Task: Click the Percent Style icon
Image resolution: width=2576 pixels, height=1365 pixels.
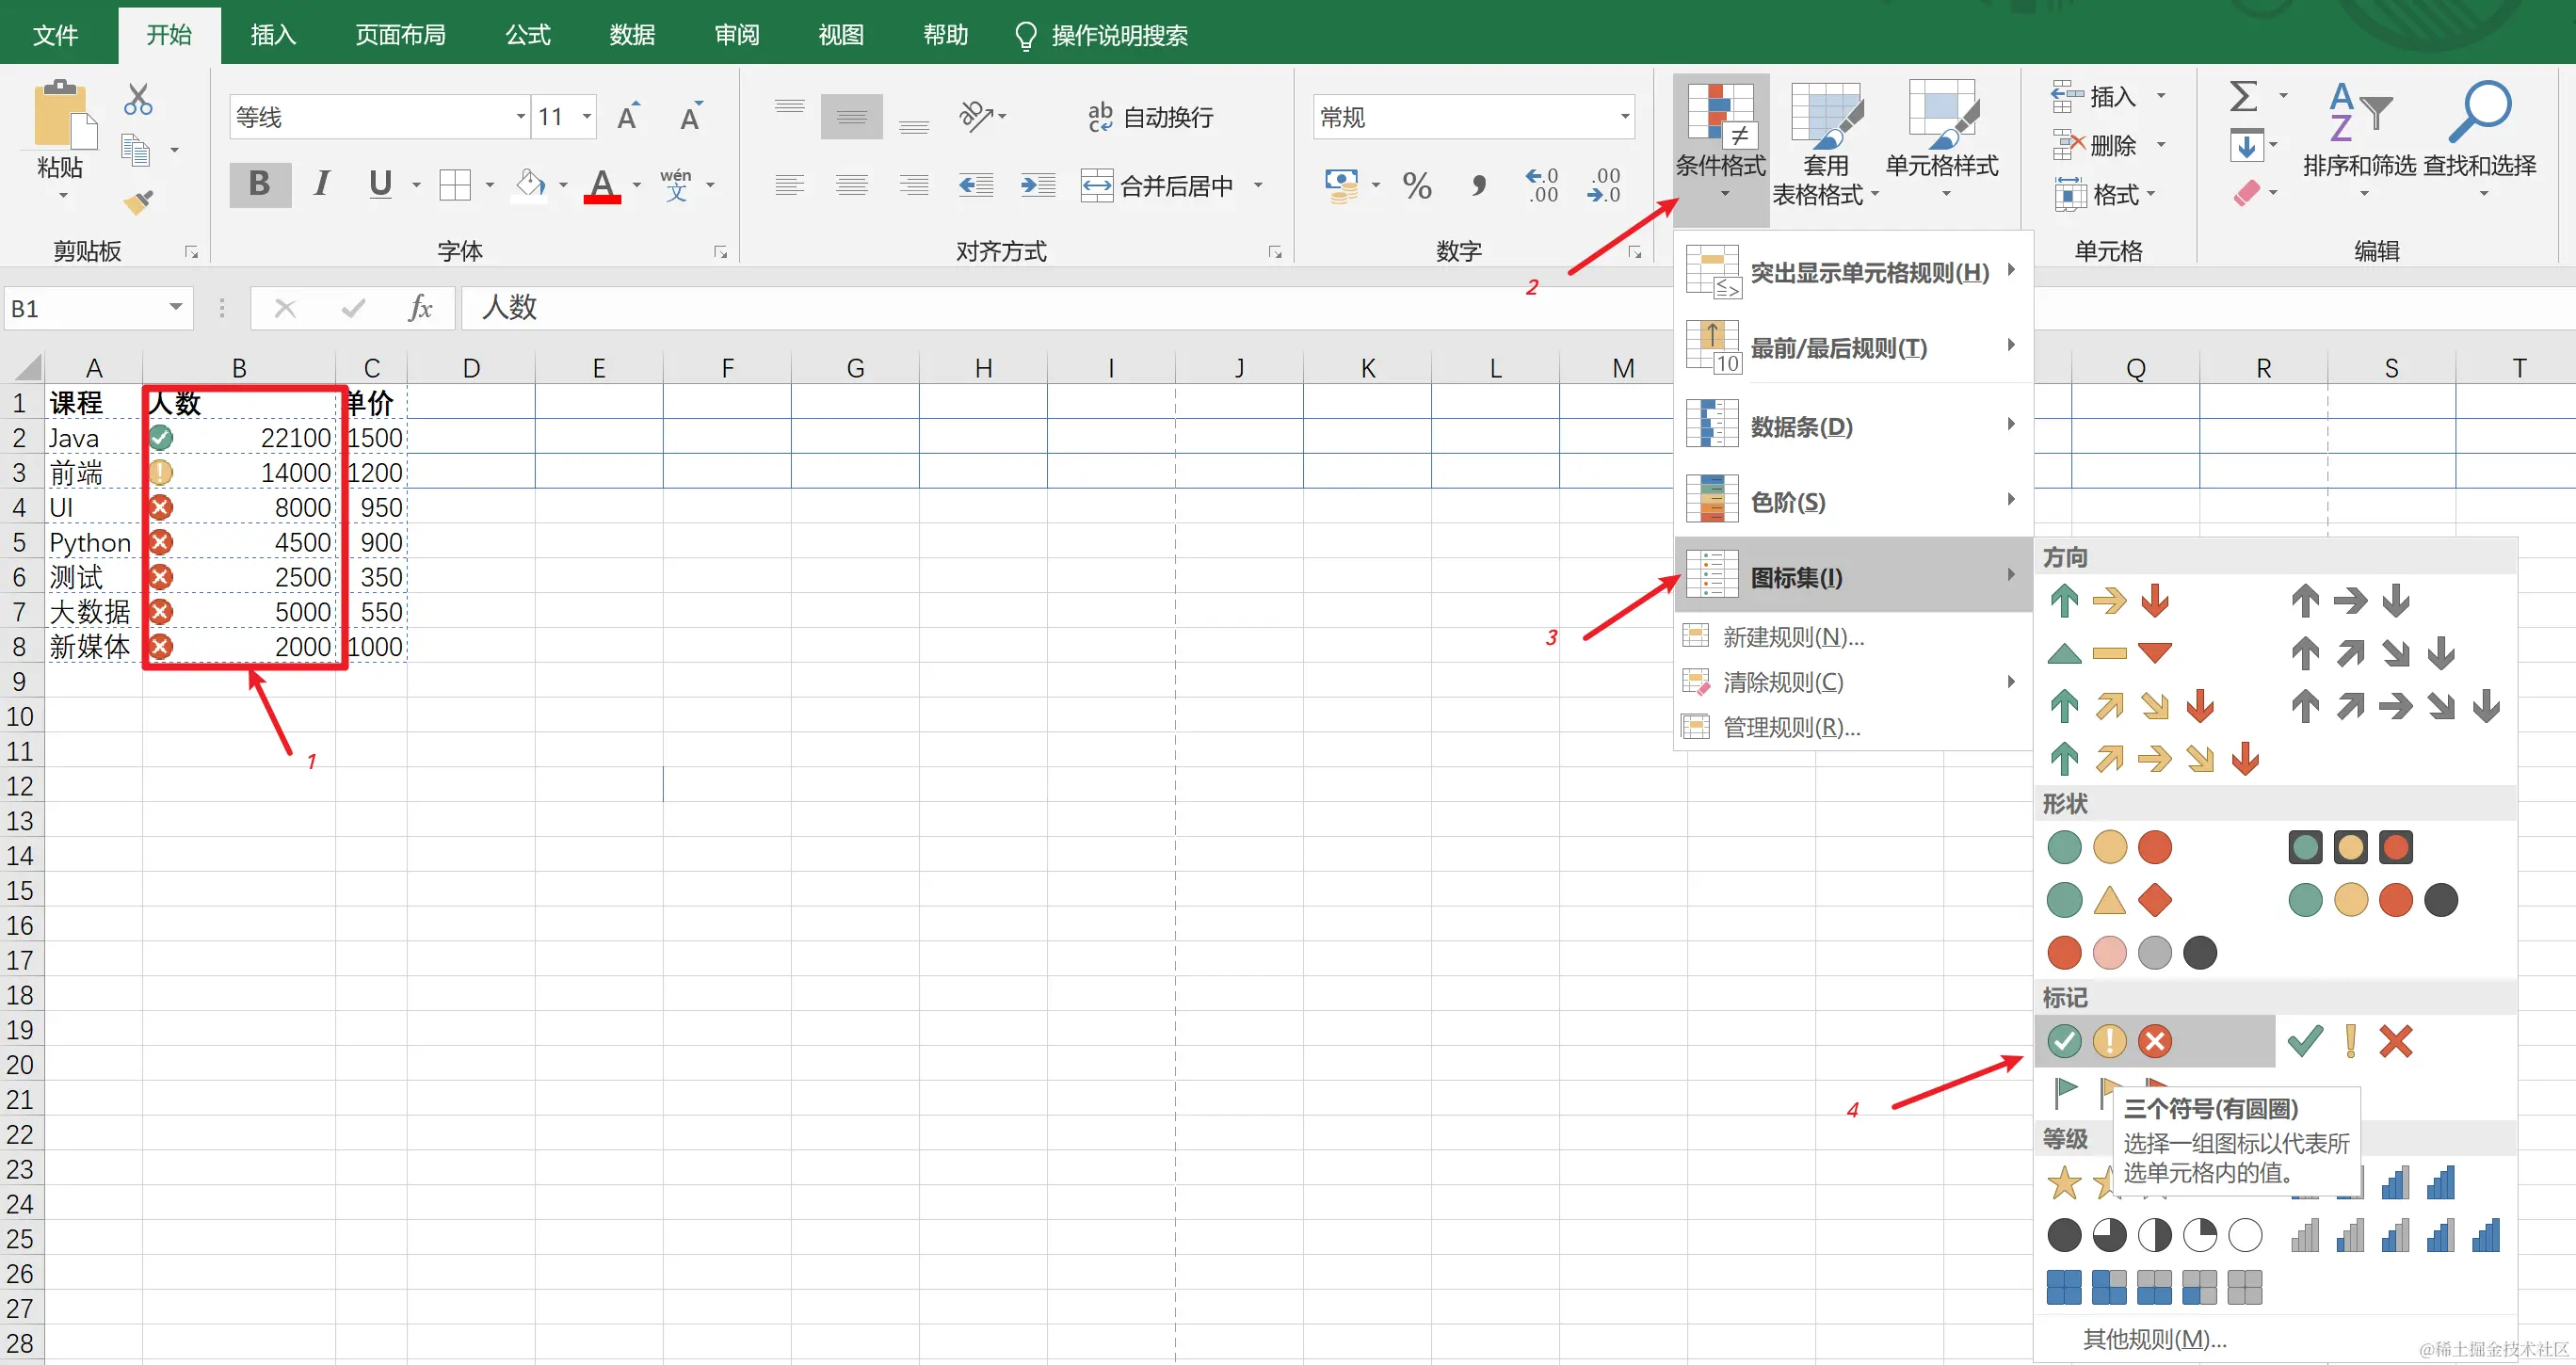Action: pos(1416,185)
